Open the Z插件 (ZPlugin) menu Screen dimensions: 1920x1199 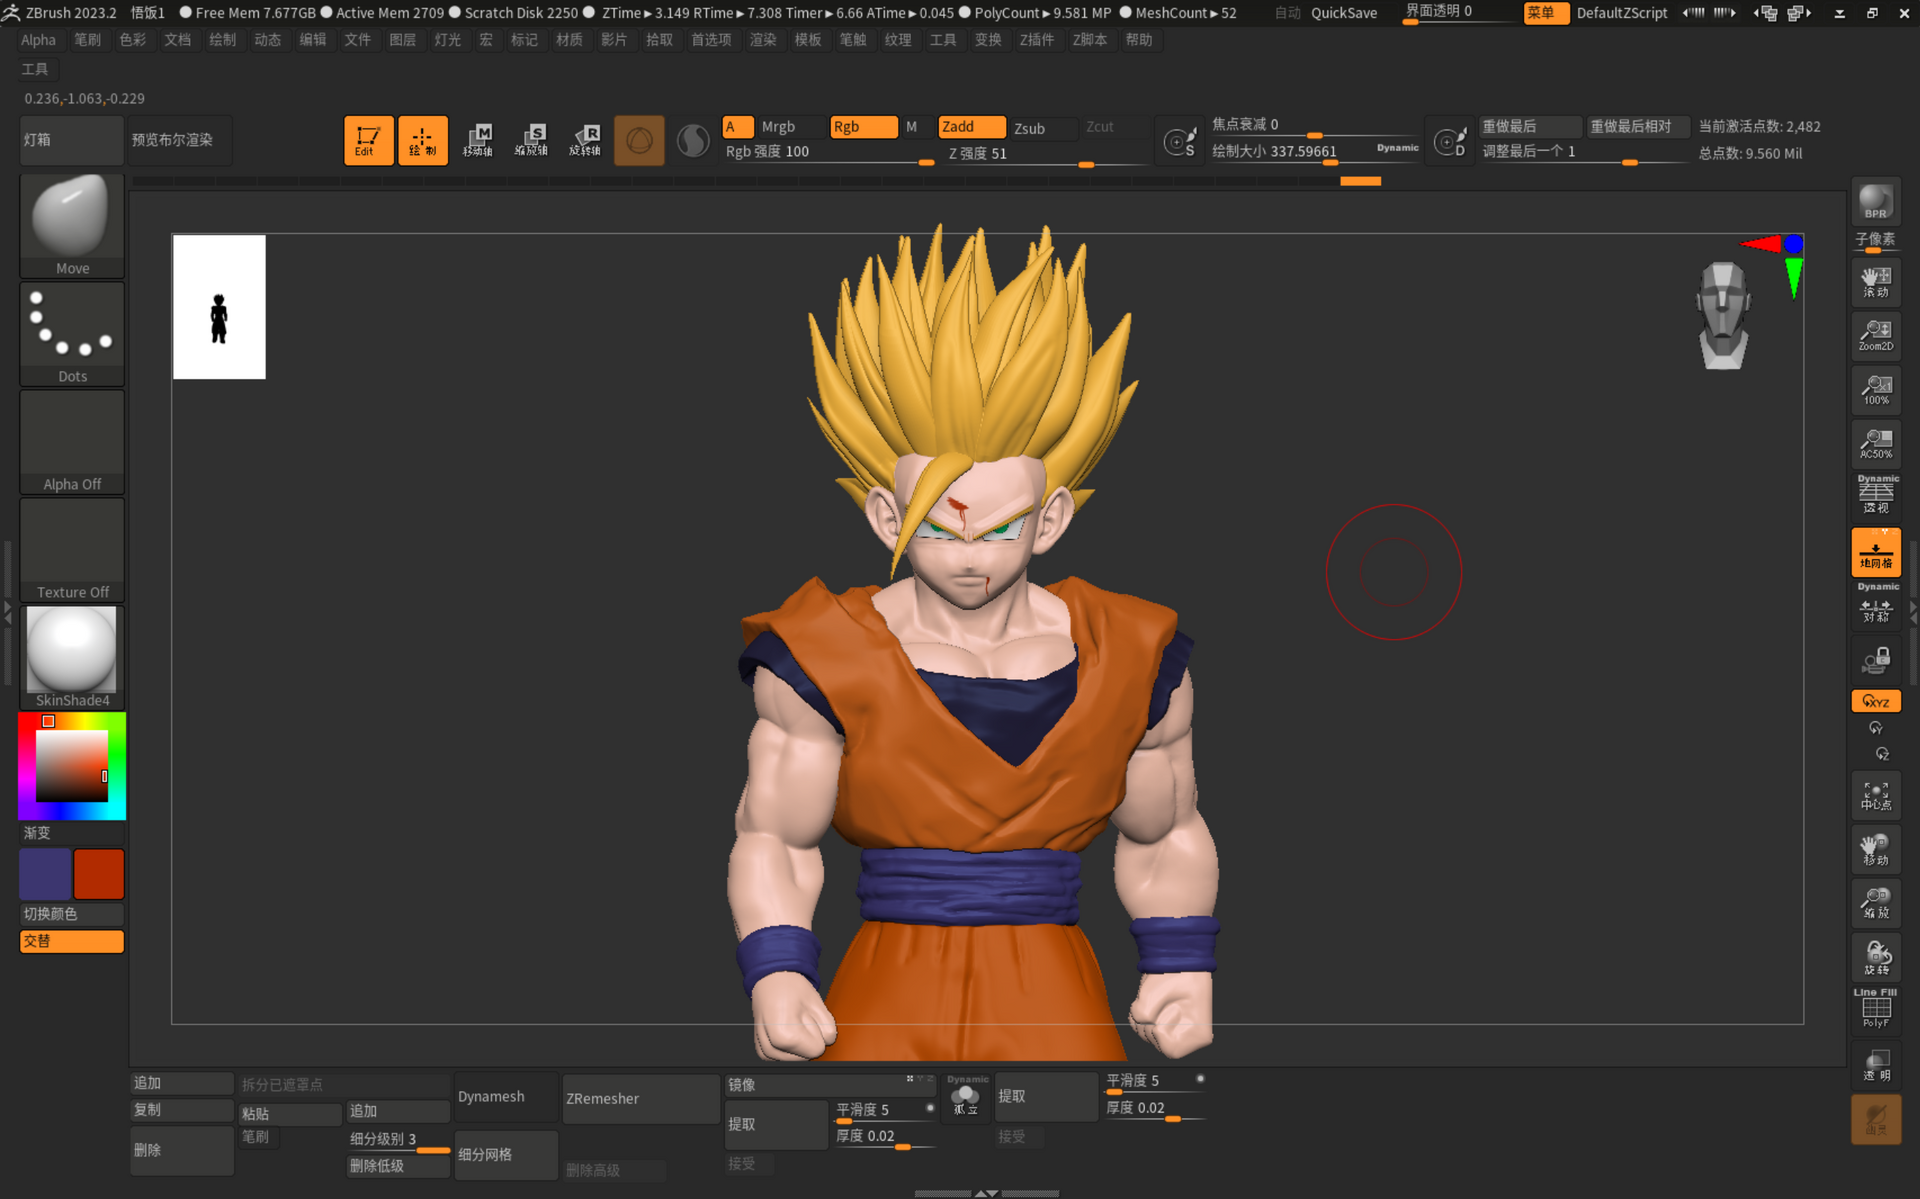coord(1037,40)
